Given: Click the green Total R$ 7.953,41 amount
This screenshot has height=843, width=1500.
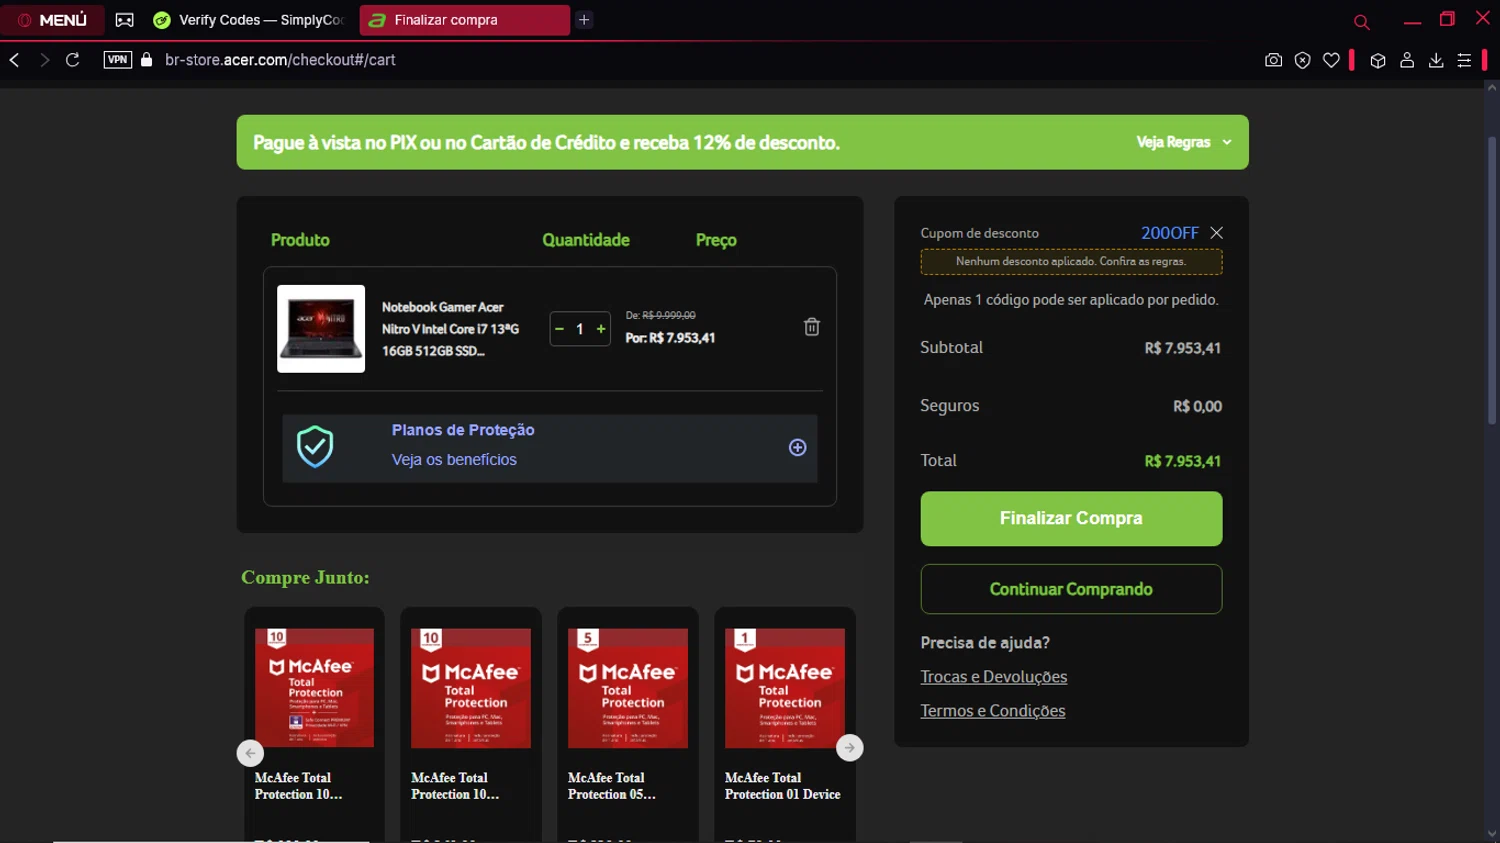Looking at the screenshot, I should click(1182, 461).
